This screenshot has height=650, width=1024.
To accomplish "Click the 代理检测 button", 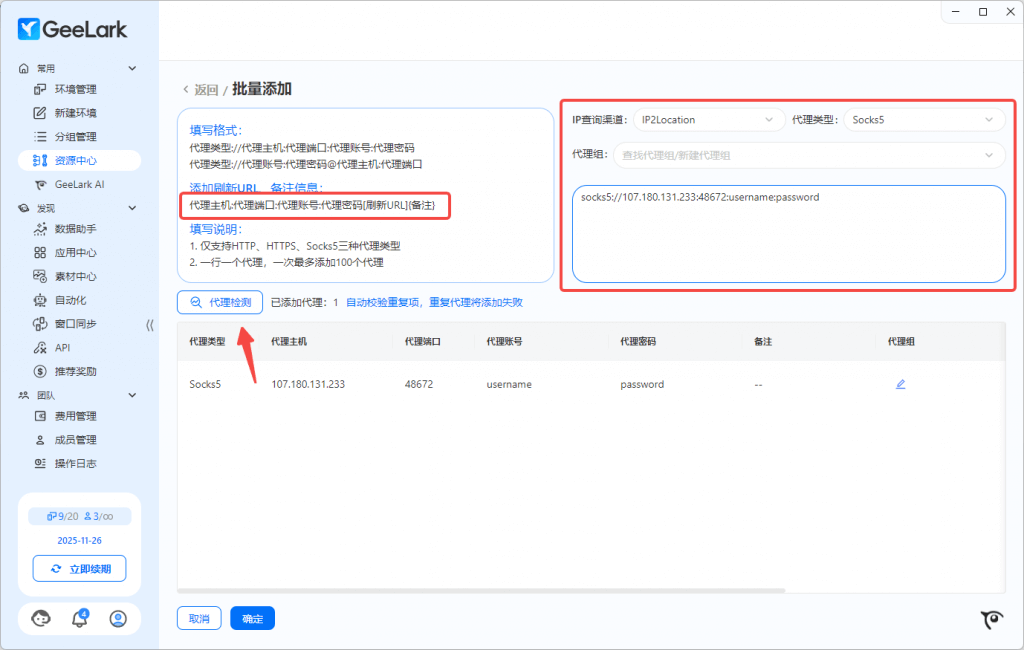I will pos(220,302).
